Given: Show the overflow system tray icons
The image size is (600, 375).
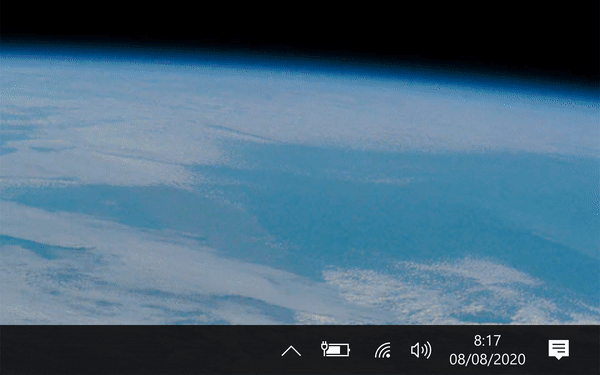Looking at the screenshot, I should (x=291, y=350).
